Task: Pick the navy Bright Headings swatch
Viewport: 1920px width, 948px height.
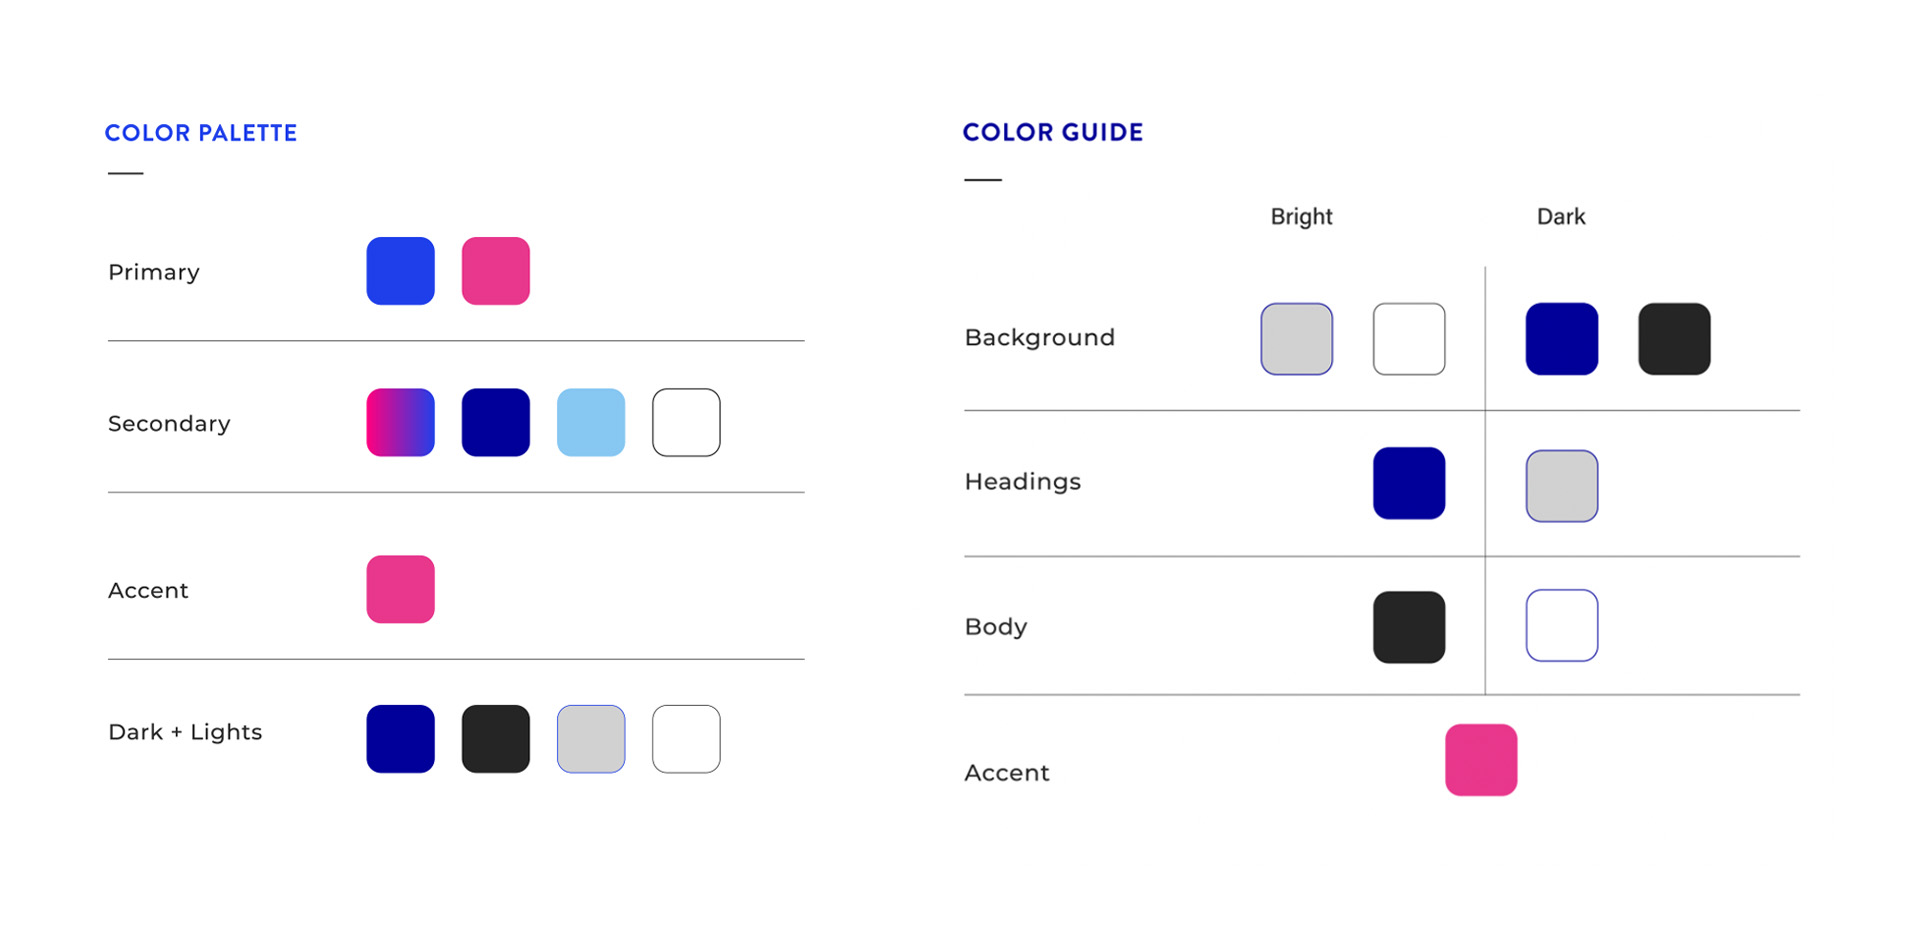Action: pos(1409,483)
